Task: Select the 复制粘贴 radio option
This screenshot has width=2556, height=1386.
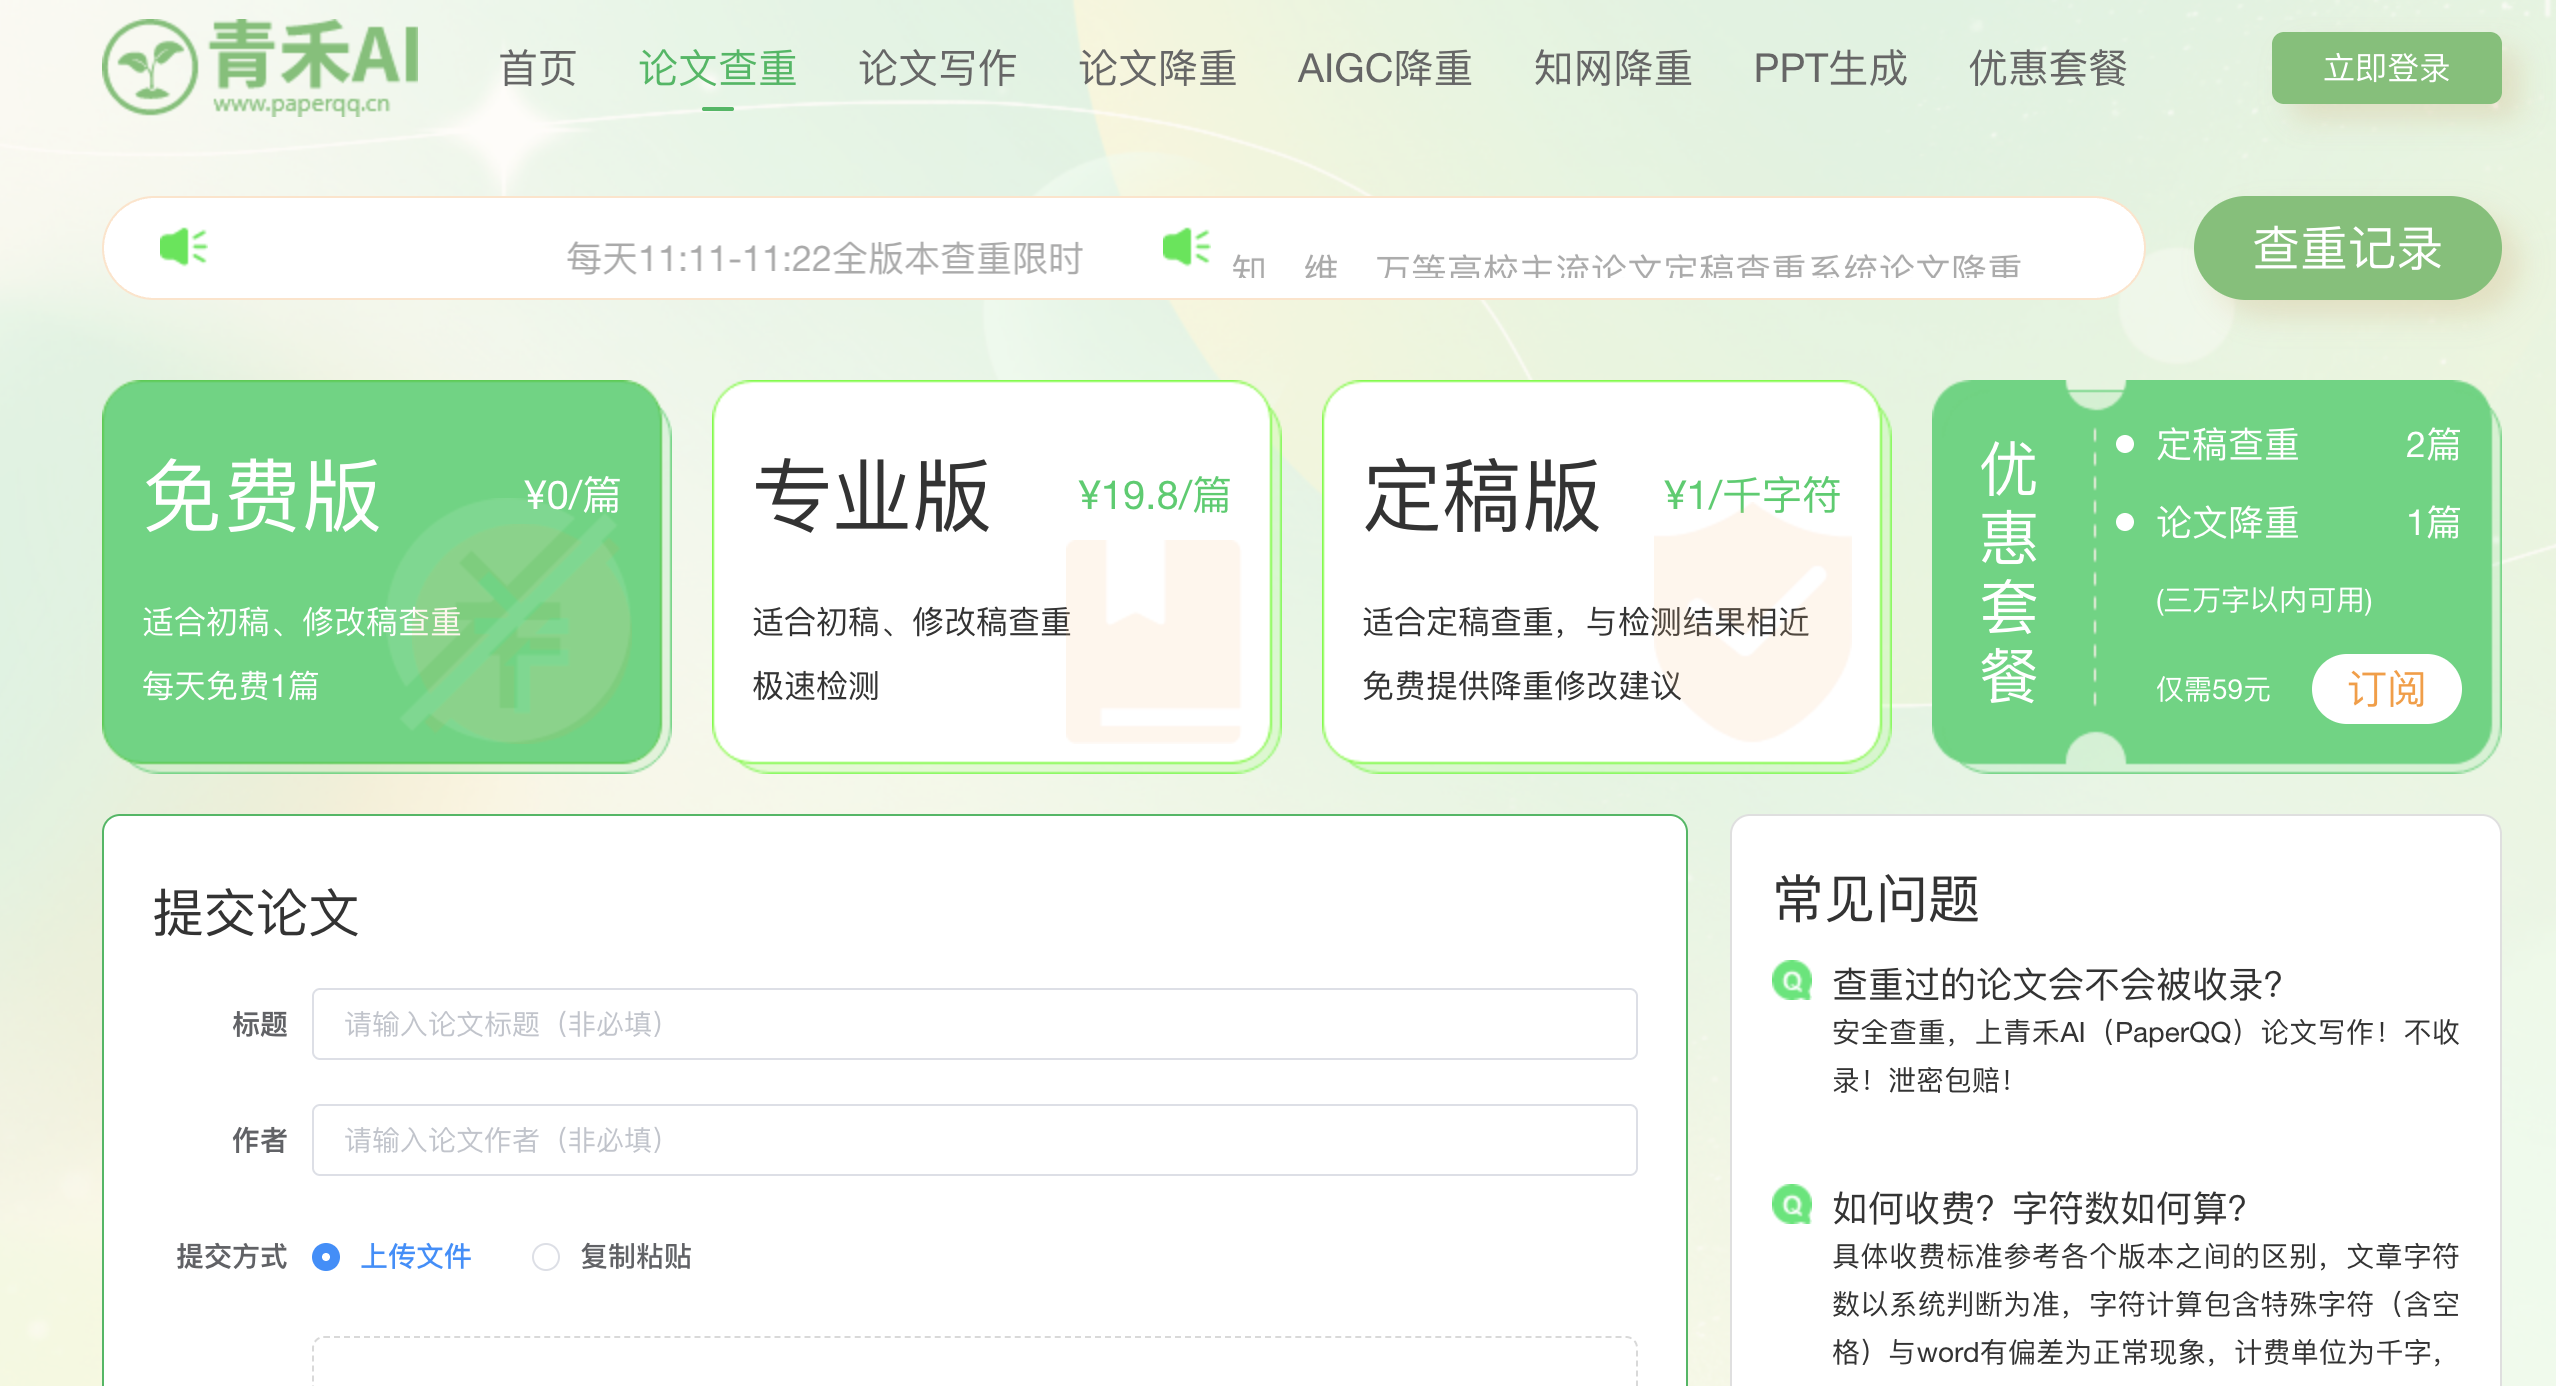Action: [x=546, y=1257]
